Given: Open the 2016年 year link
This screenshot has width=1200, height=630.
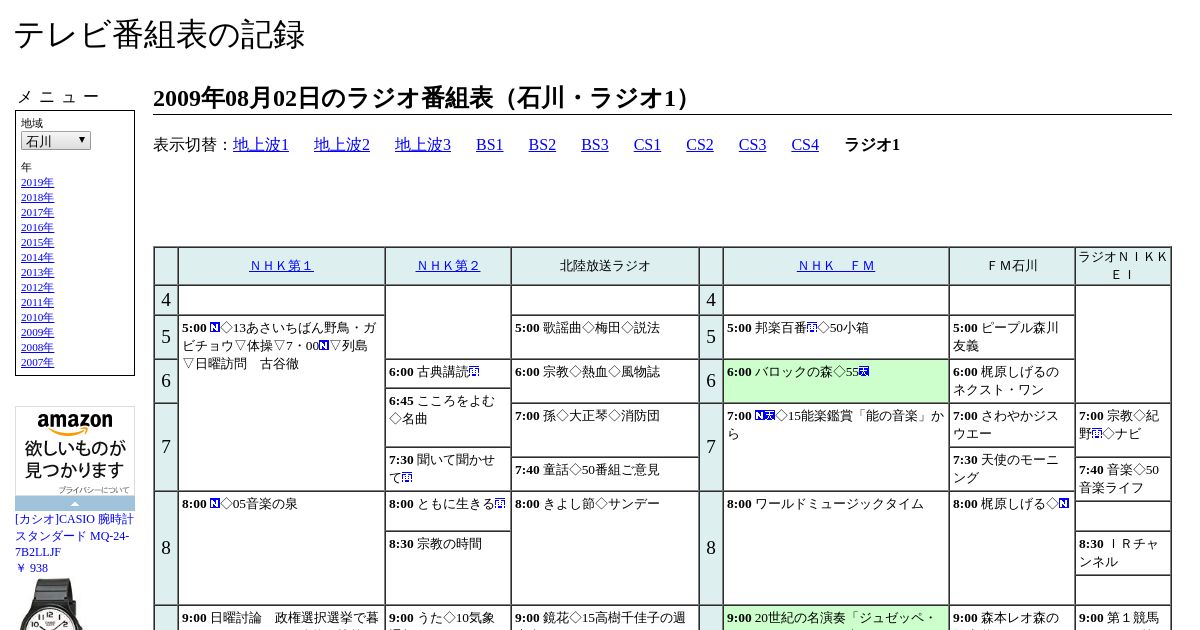Looking at the screenshot, I should click(x=37, y=227).
